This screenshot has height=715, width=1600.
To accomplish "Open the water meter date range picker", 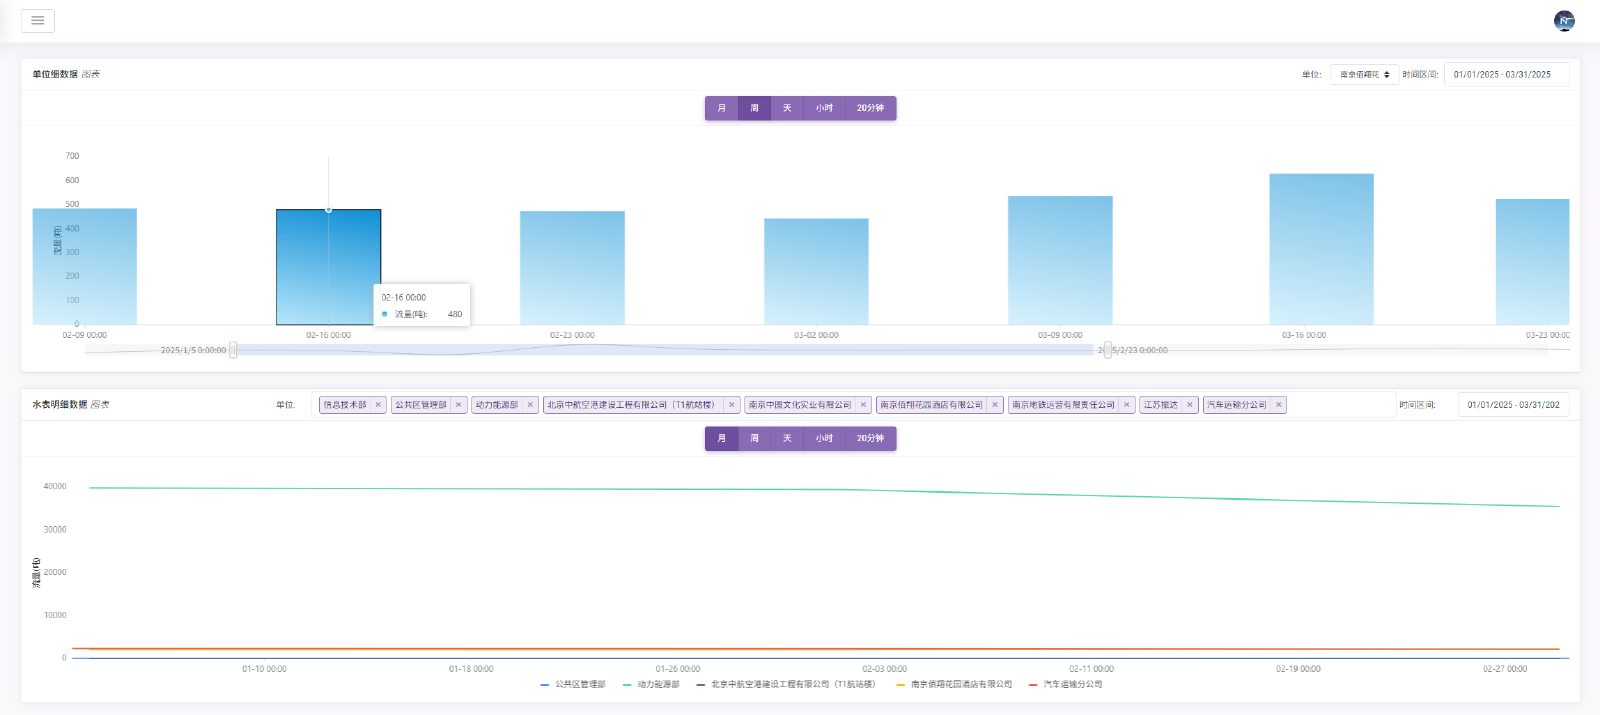I will [1513, 405].
